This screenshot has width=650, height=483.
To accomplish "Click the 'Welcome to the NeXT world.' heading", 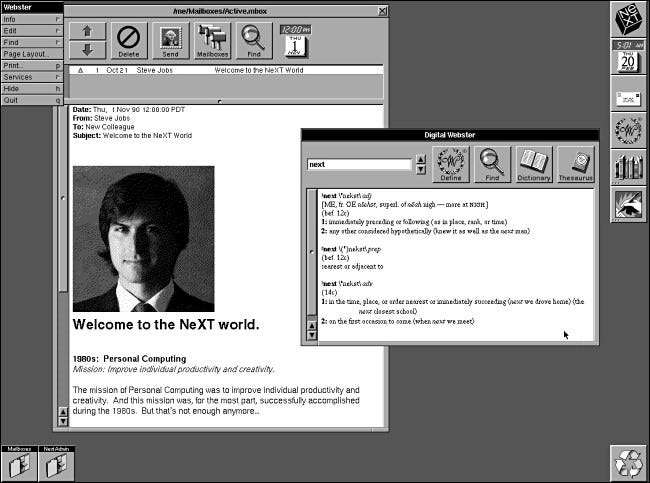I will (166, 324).
